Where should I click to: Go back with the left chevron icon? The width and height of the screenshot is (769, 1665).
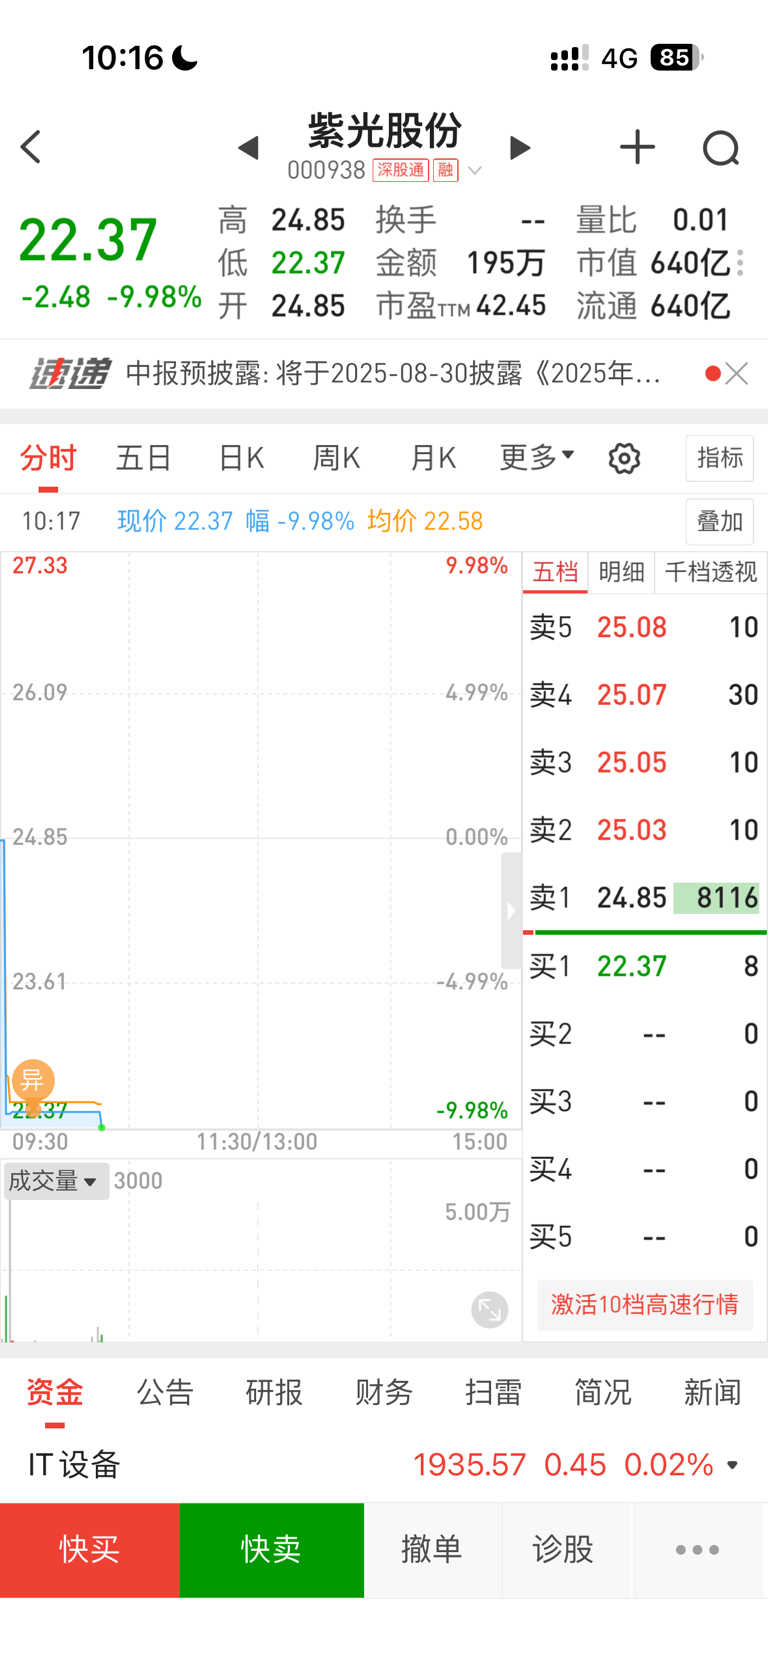[x=32, y=147]
